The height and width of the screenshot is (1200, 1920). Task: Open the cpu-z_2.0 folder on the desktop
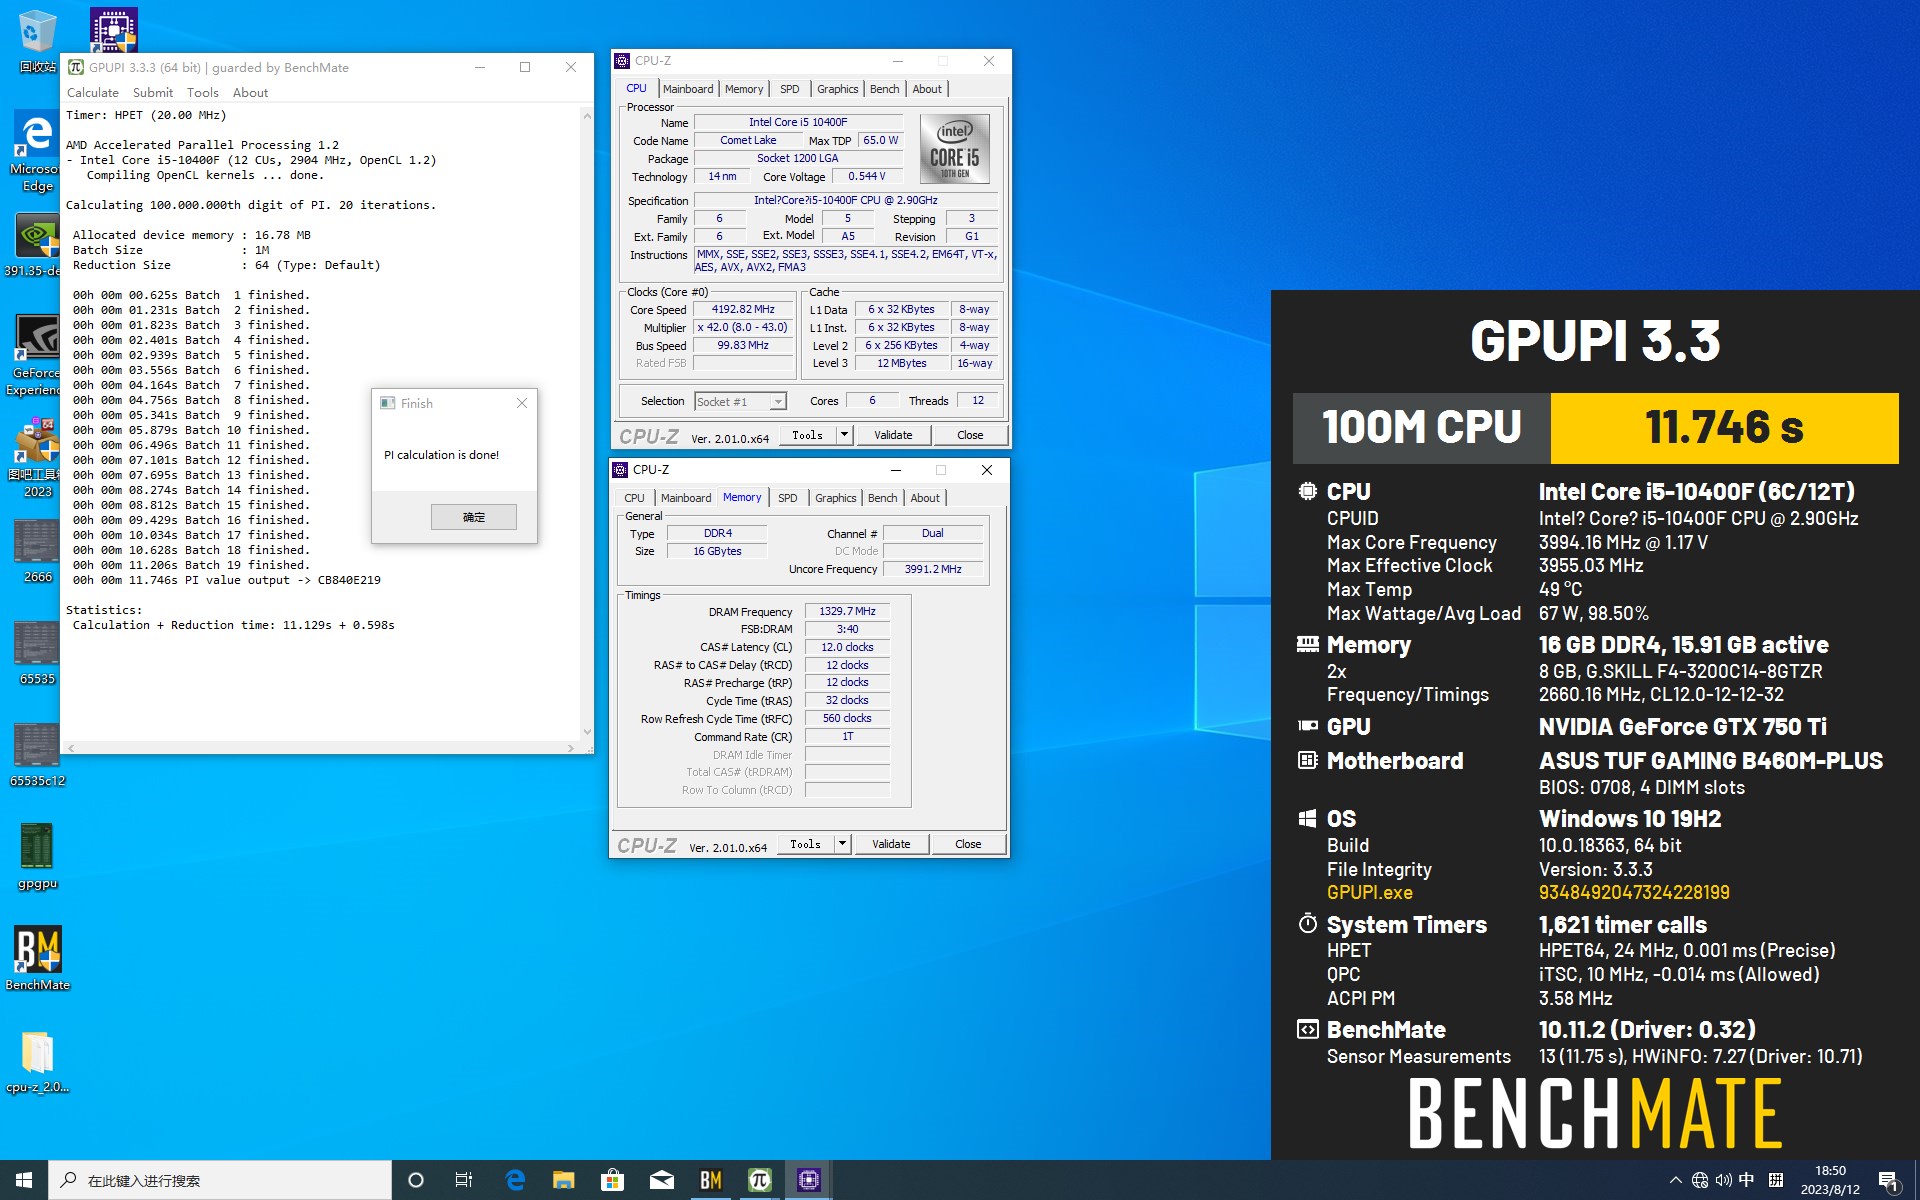pos(37,1062)
